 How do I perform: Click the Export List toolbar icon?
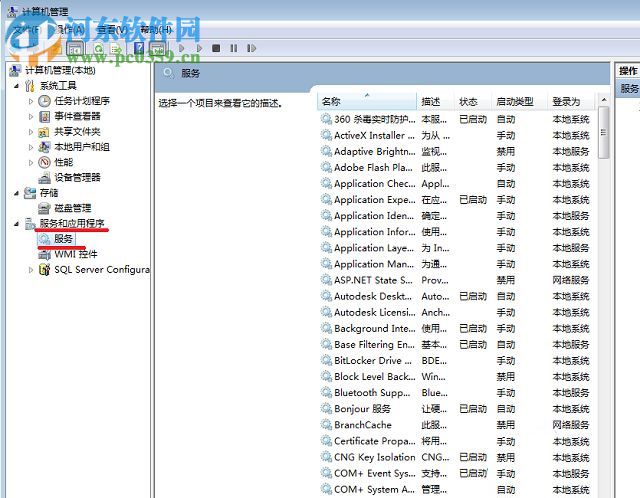[x=116, y=49]
